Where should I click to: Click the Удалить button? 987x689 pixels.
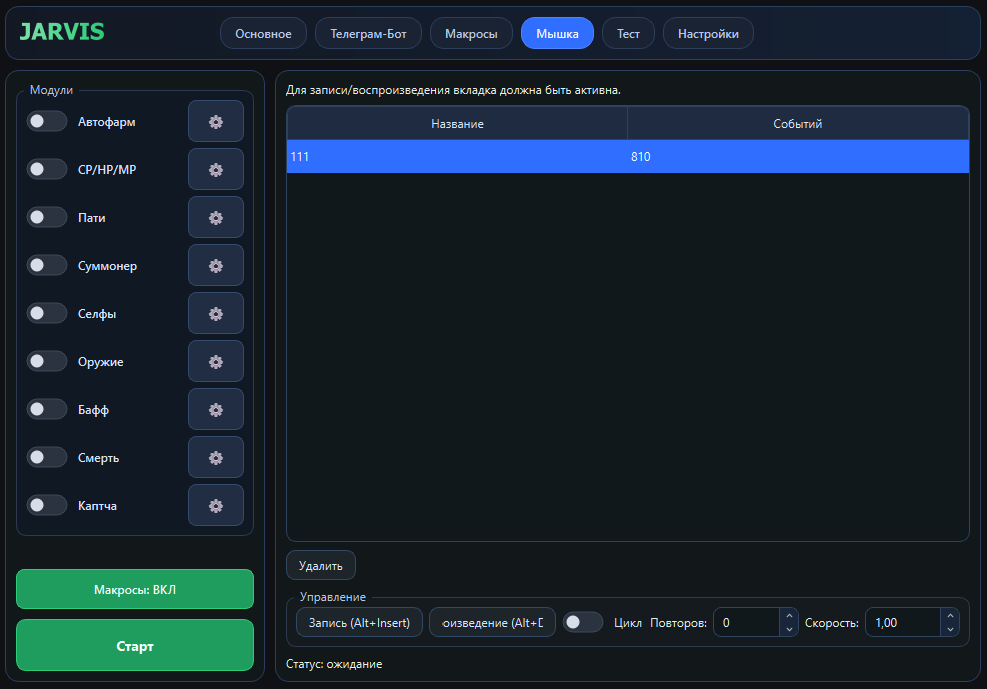(321, 566)
